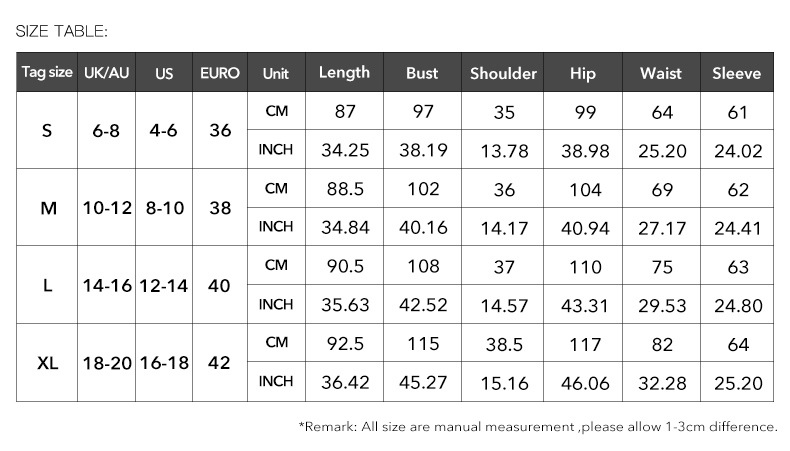This screenshot has width=790, height=451.
Task: Click the EURO column header
Action: click(x=220, y=73)
